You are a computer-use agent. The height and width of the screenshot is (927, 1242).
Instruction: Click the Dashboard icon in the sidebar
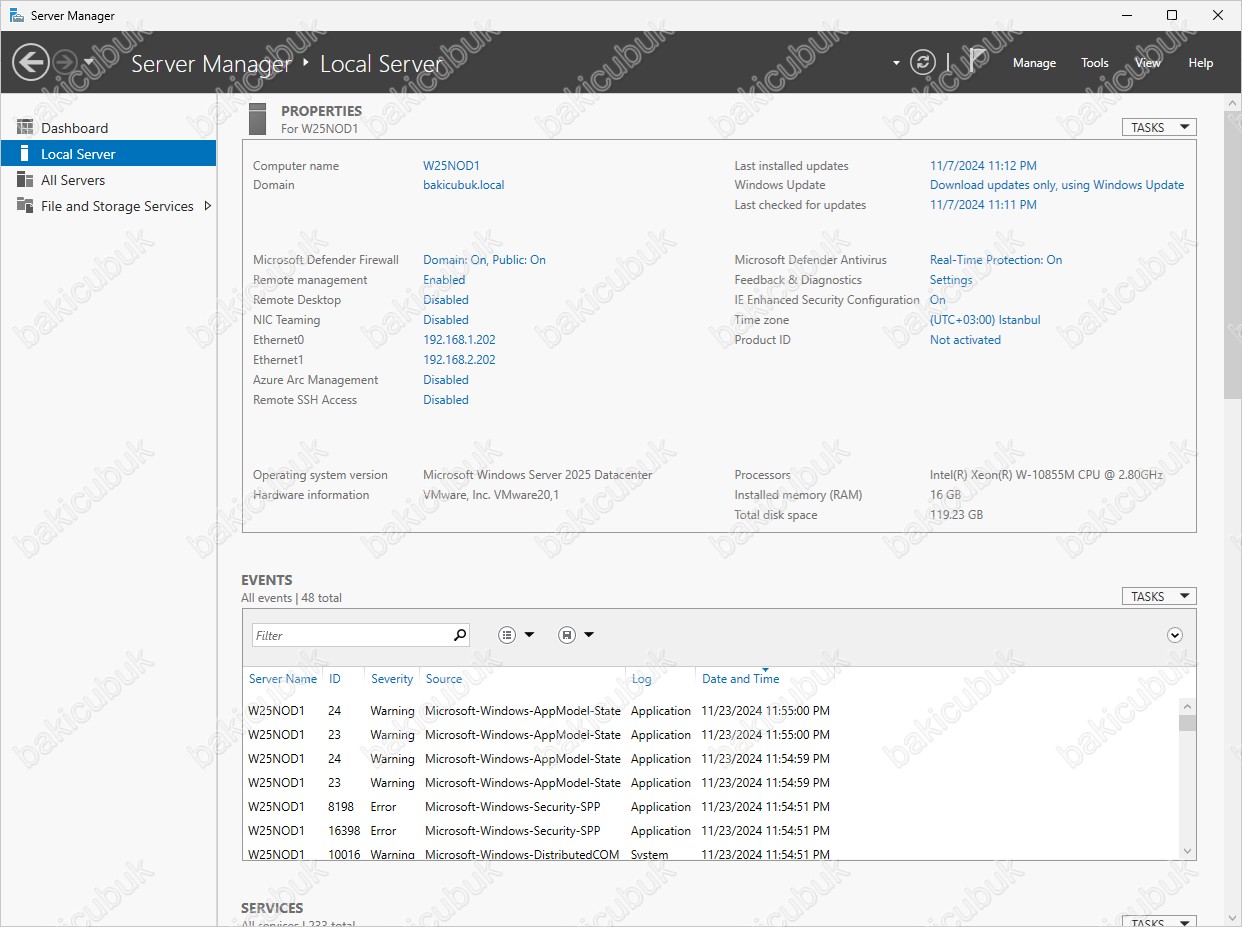tap(25, 128)
